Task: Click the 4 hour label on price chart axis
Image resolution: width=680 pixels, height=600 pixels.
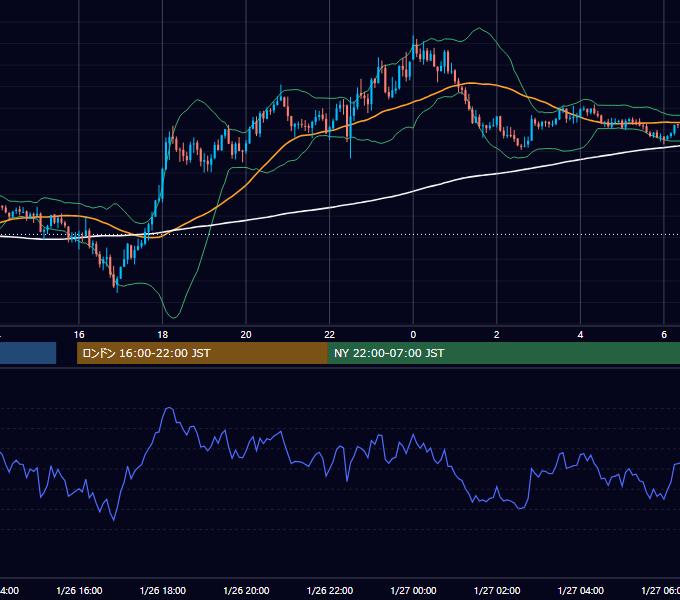Action: click(x=580, y=335)
